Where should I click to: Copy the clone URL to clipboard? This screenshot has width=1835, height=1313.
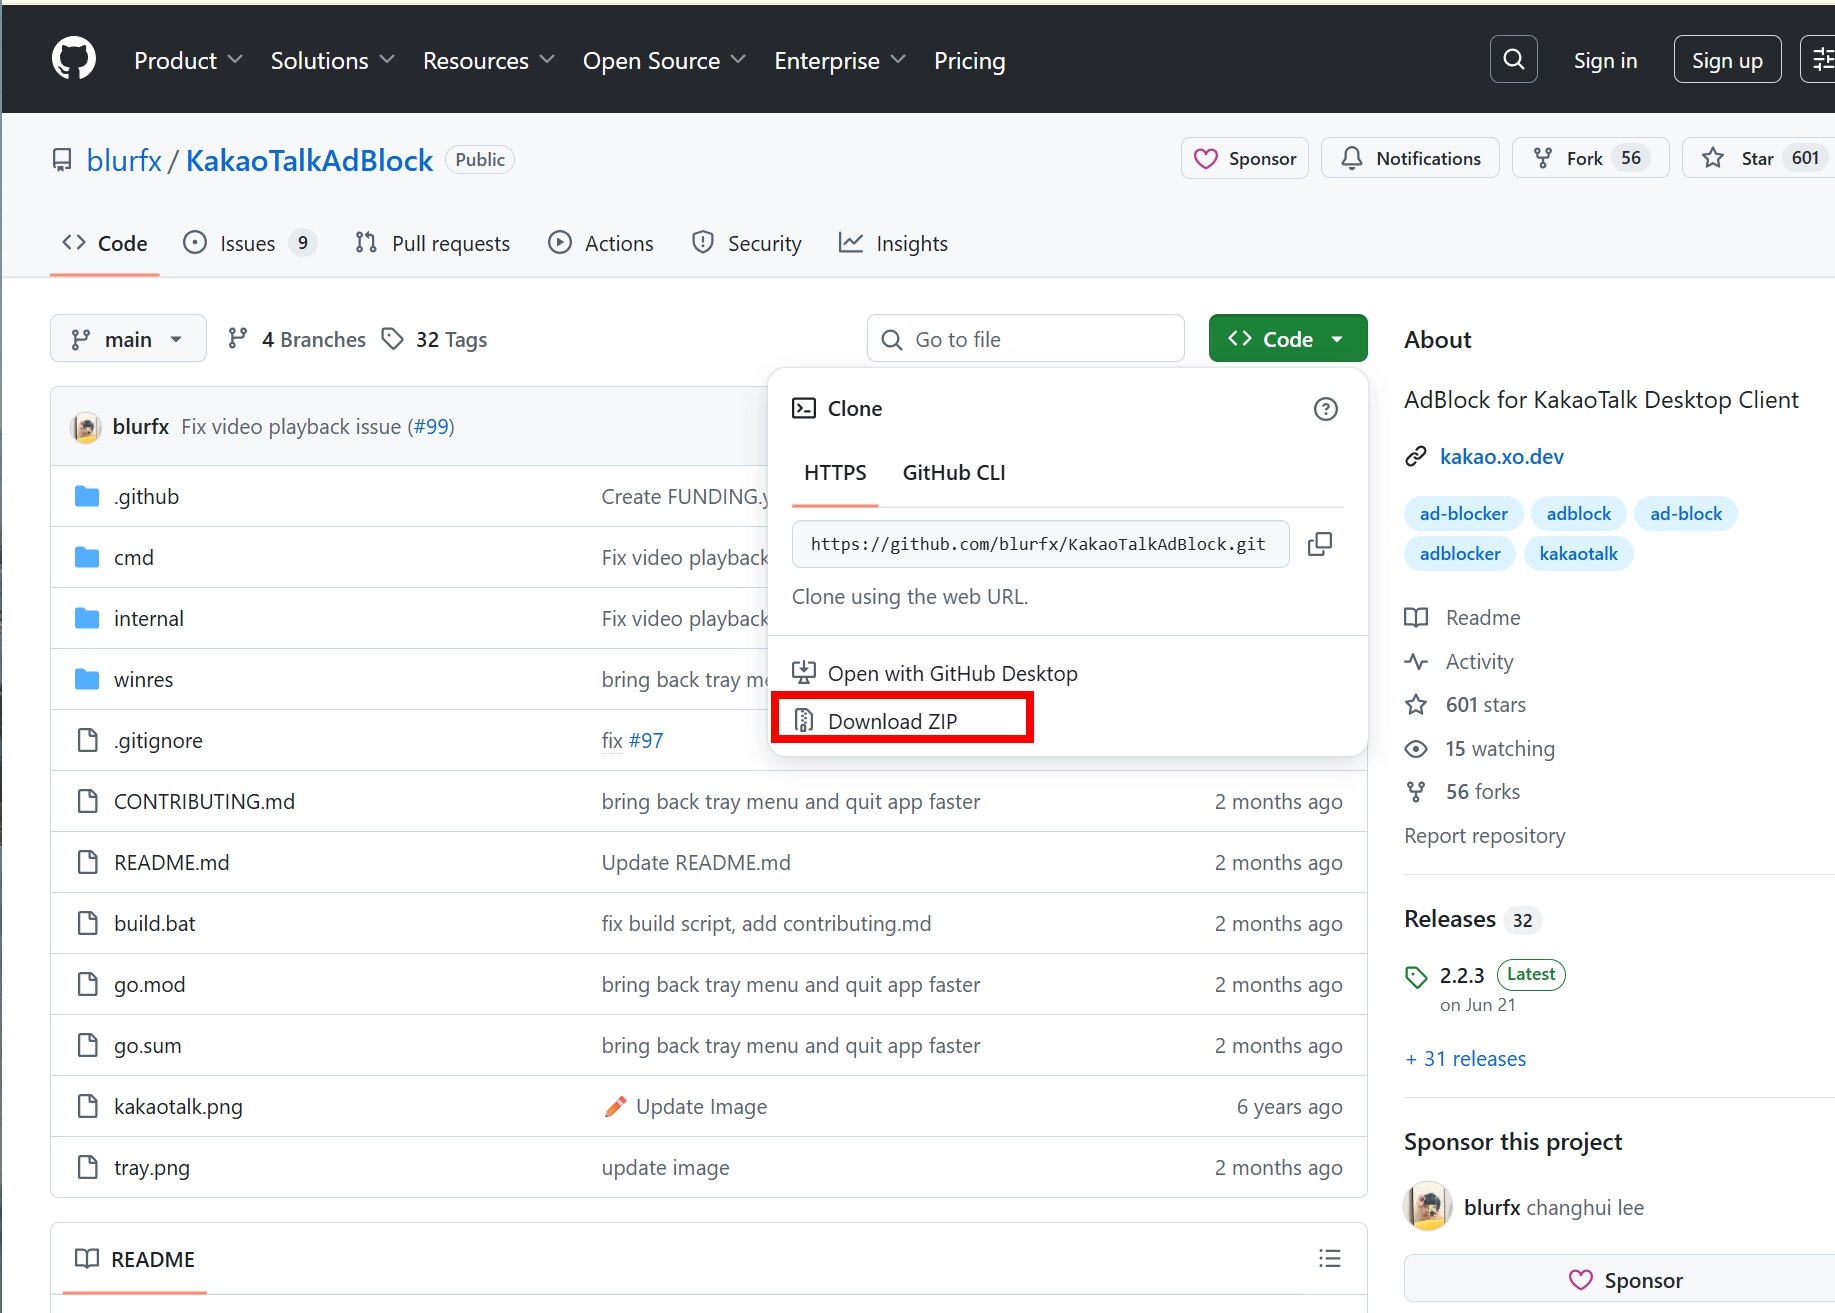[1320, 544]
